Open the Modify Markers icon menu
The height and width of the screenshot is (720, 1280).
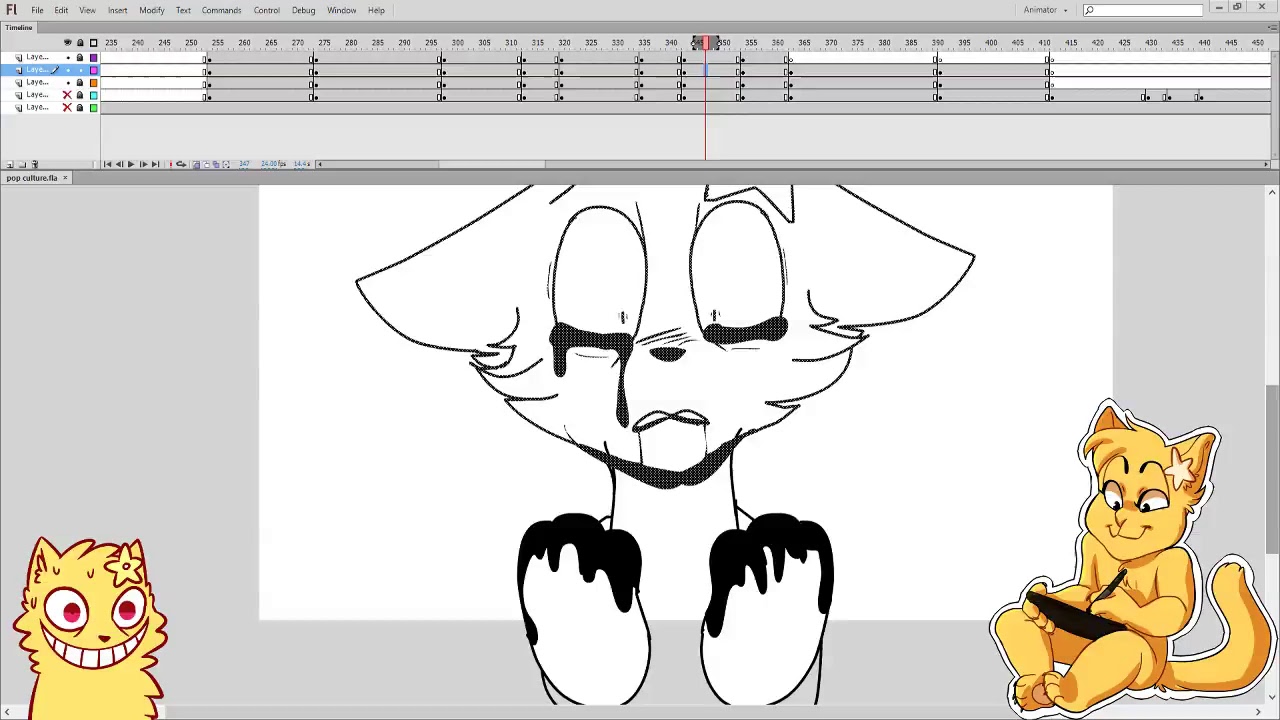click(226, 164)
